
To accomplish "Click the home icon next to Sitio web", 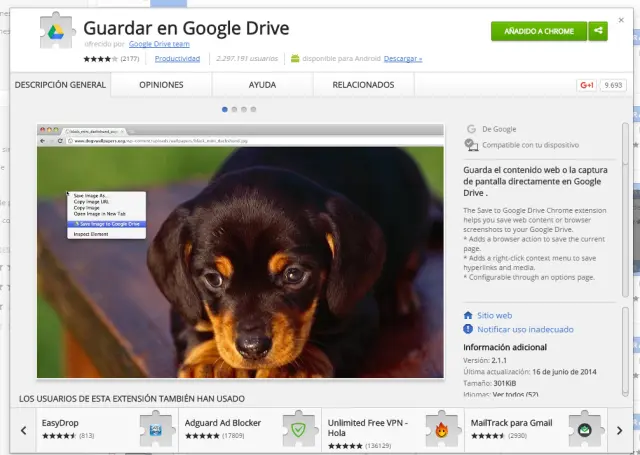I will tap(468, 314).
